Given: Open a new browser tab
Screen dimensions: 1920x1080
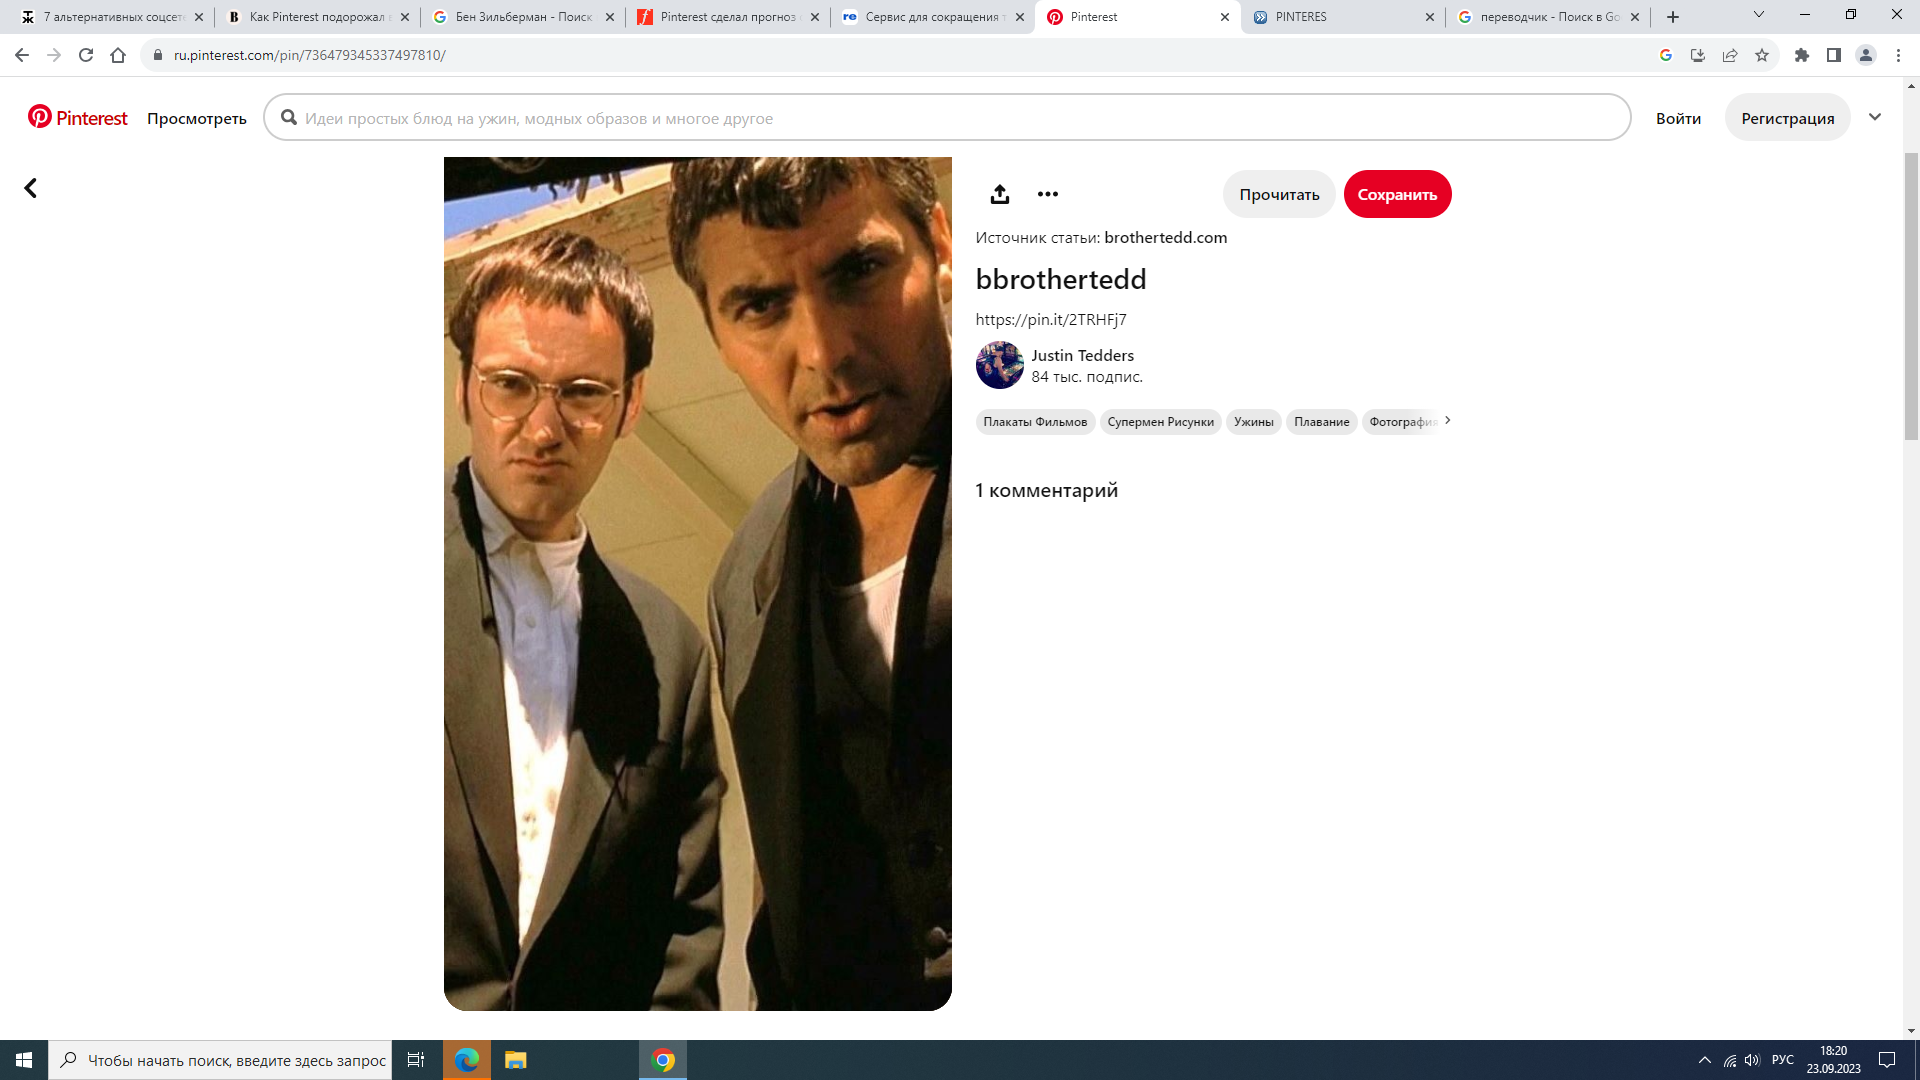Looking at the screenshot, I should point(1673,17).
